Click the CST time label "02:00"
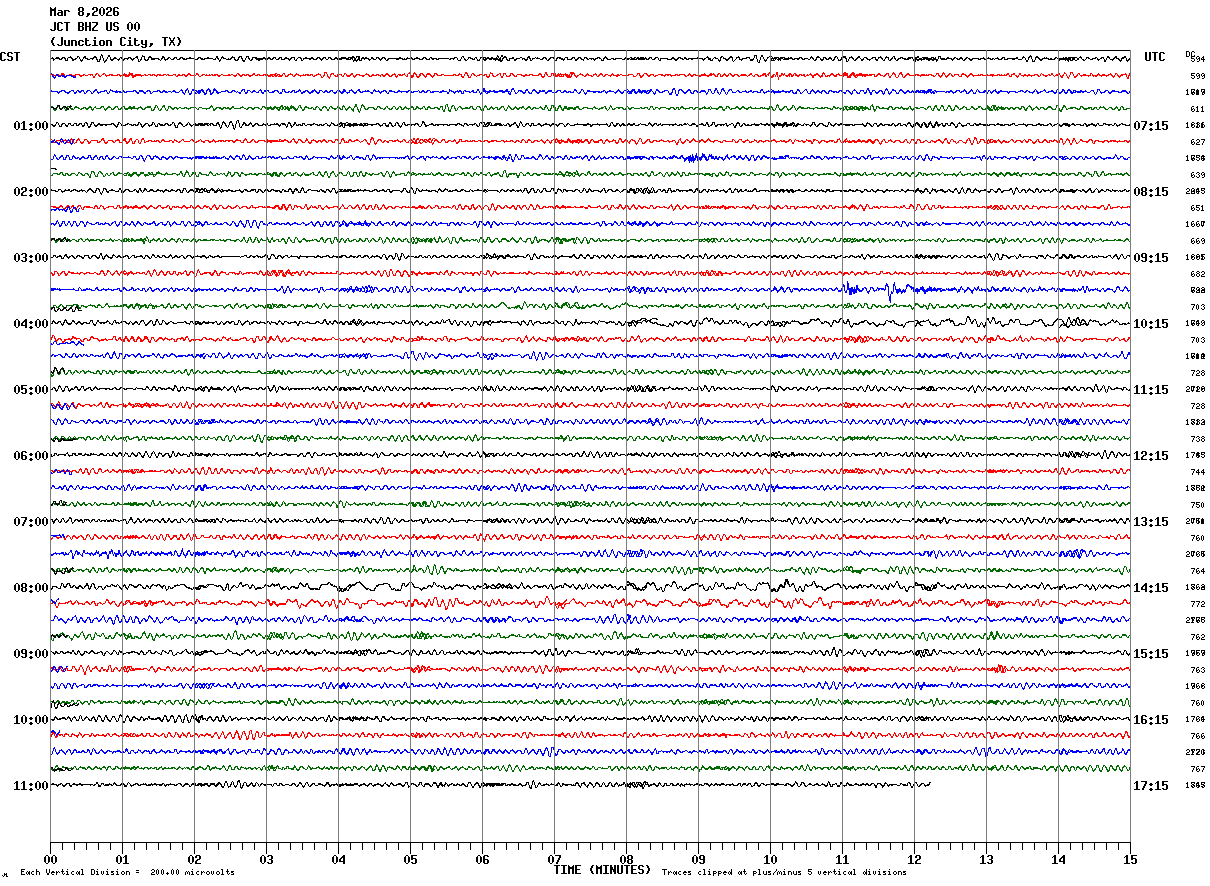This screenshot has width=1210, height=886. coord(30,192)
